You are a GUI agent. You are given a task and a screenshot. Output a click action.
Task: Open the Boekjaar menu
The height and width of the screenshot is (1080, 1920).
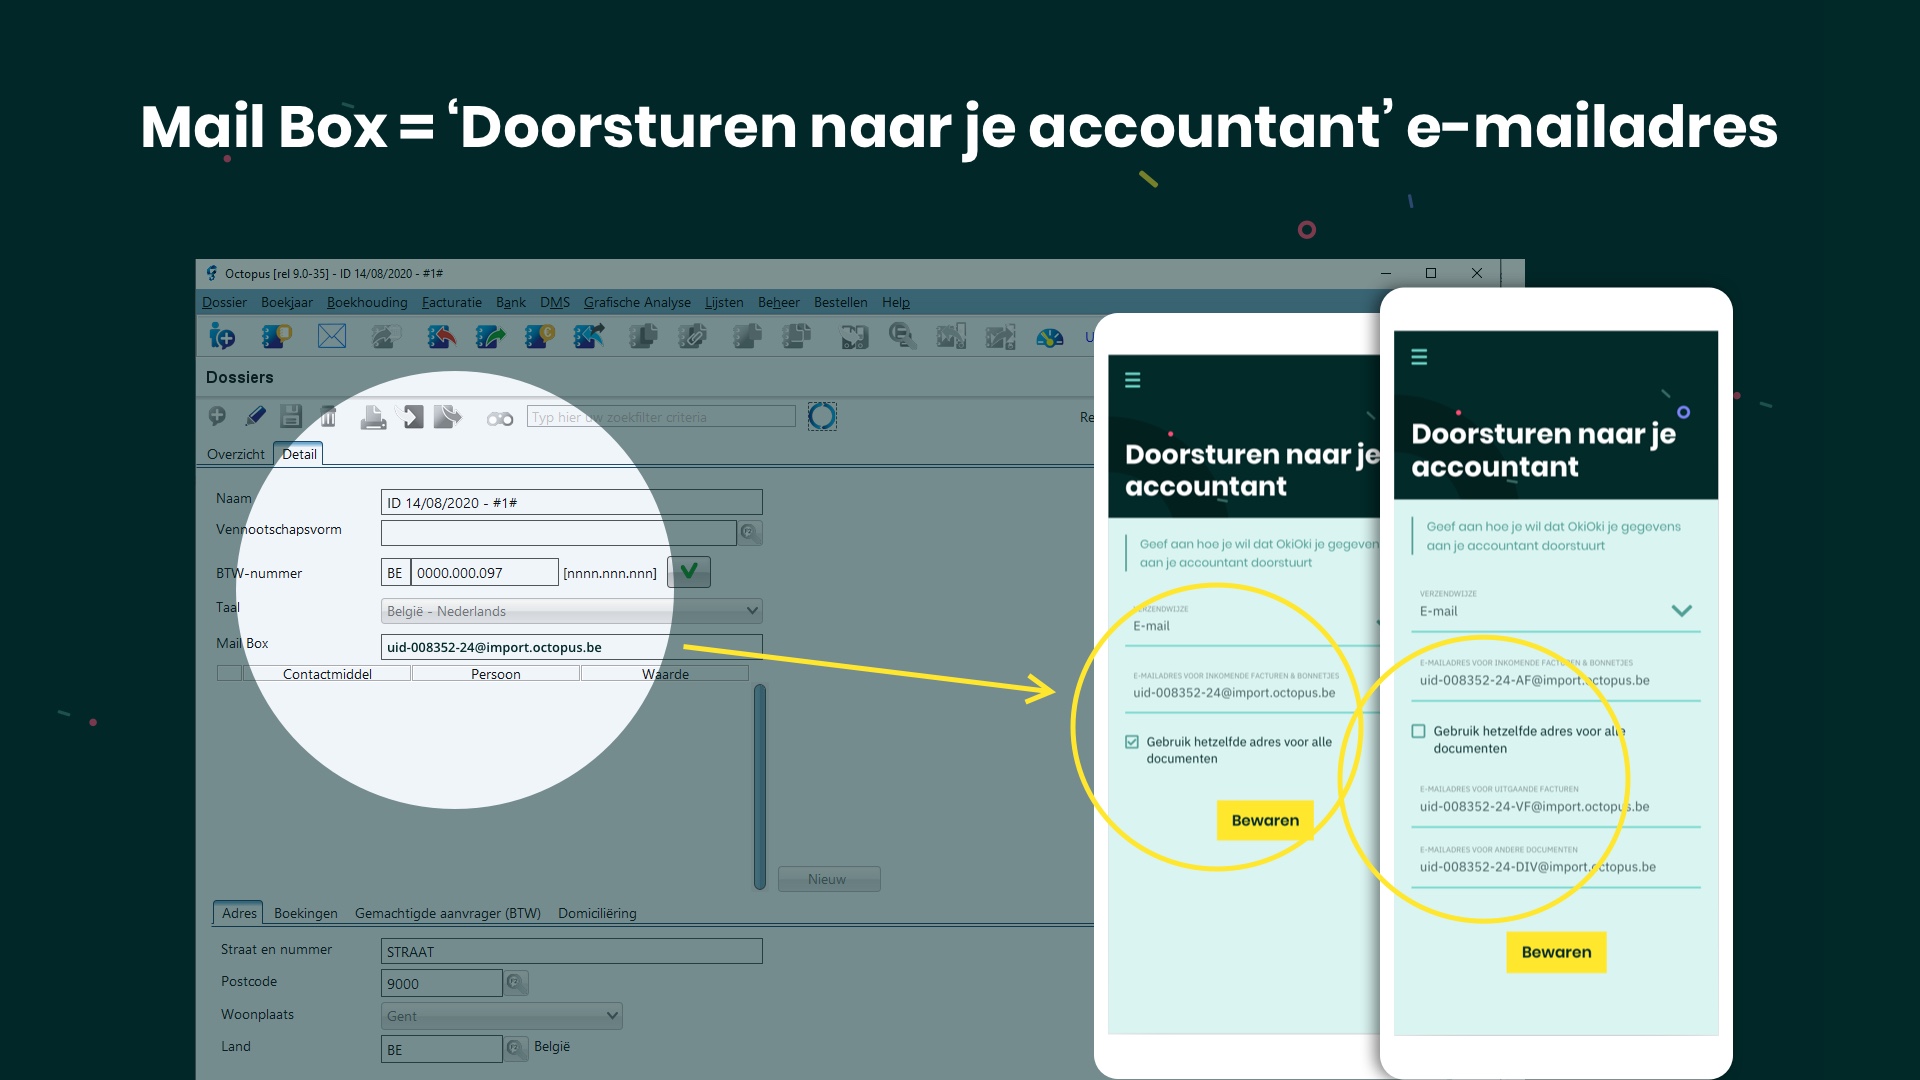[287, 302]
